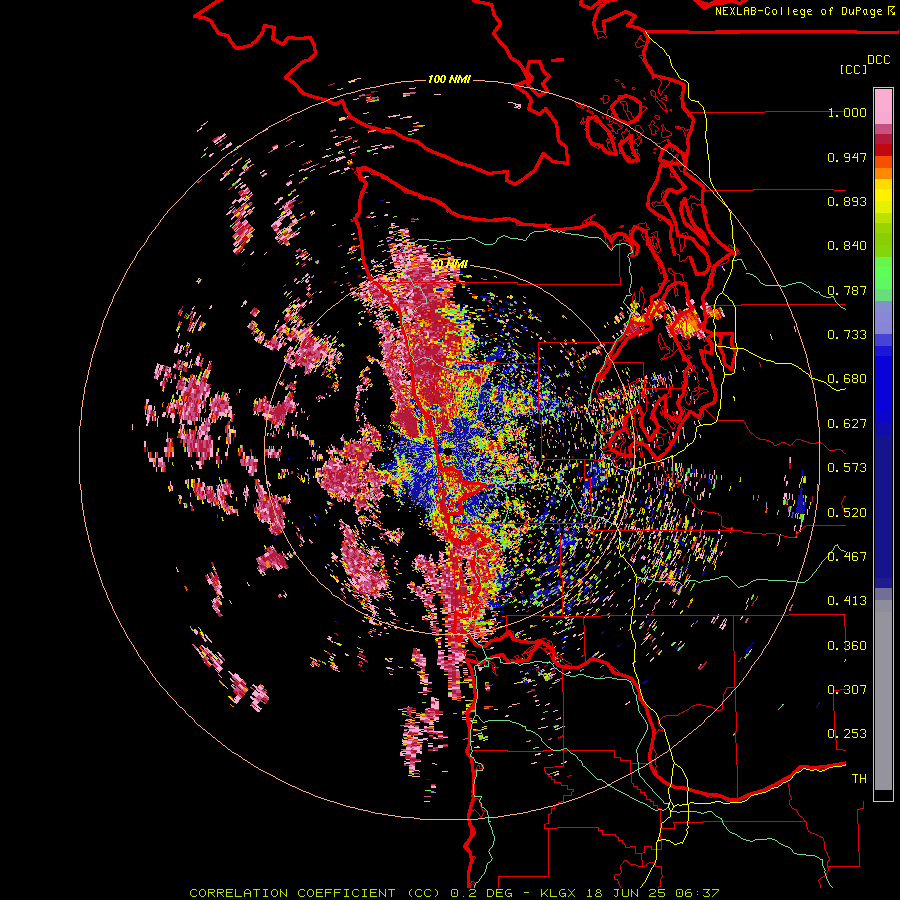Select the 100 NMI range ring label
Screen dimensions: 900x900
(x=449, y=79)
